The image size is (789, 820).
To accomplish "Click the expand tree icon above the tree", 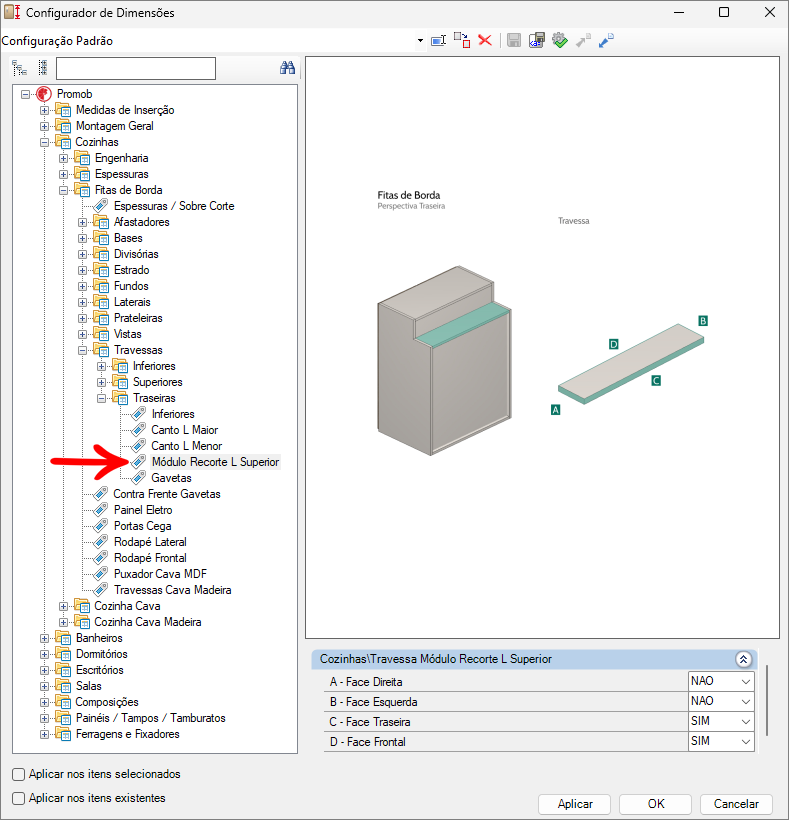I will click(19, 68).
